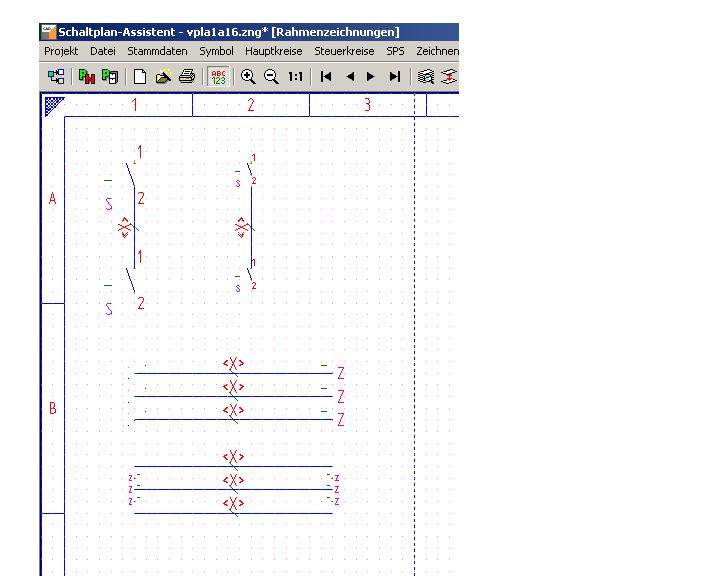
Task: Open a file with the folder icon
Action: (x=163, y=76)
